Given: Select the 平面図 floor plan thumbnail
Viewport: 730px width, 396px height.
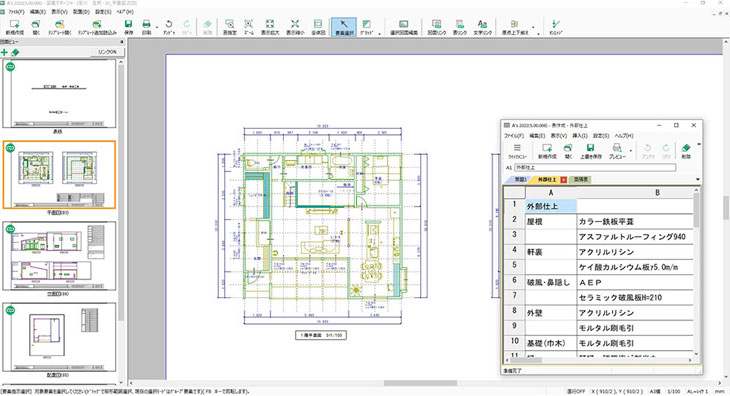Looking at the screenshot, I should [x=59, y=175].
